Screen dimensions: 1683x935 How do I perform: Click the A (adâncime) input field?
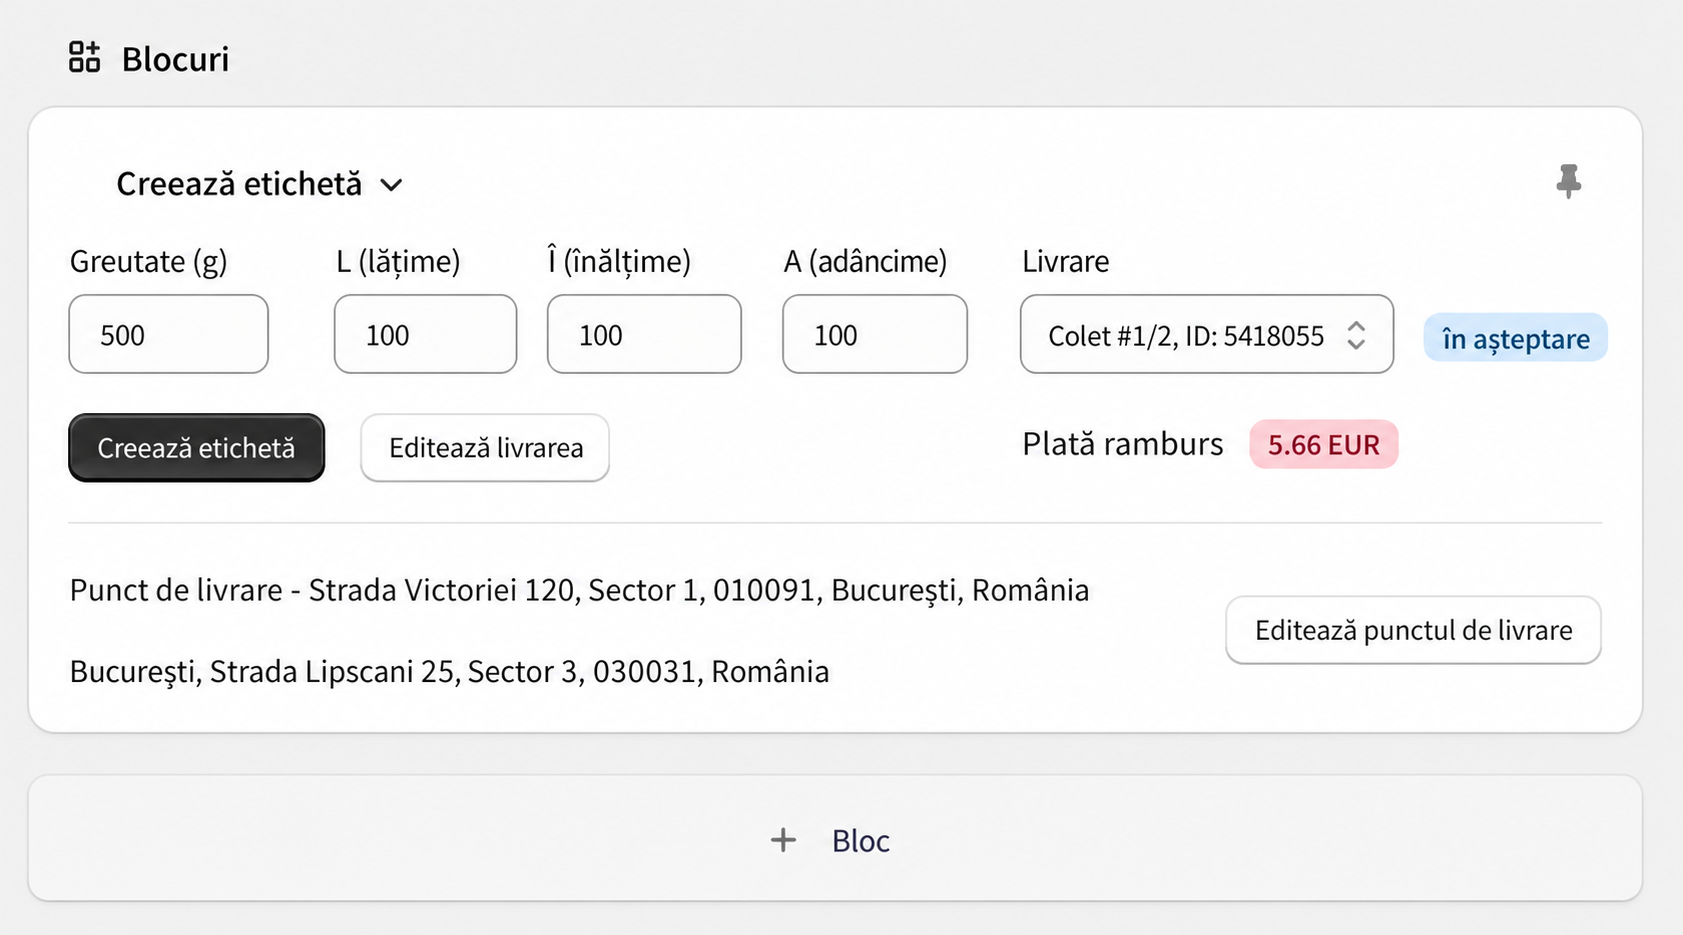point(875,334)
